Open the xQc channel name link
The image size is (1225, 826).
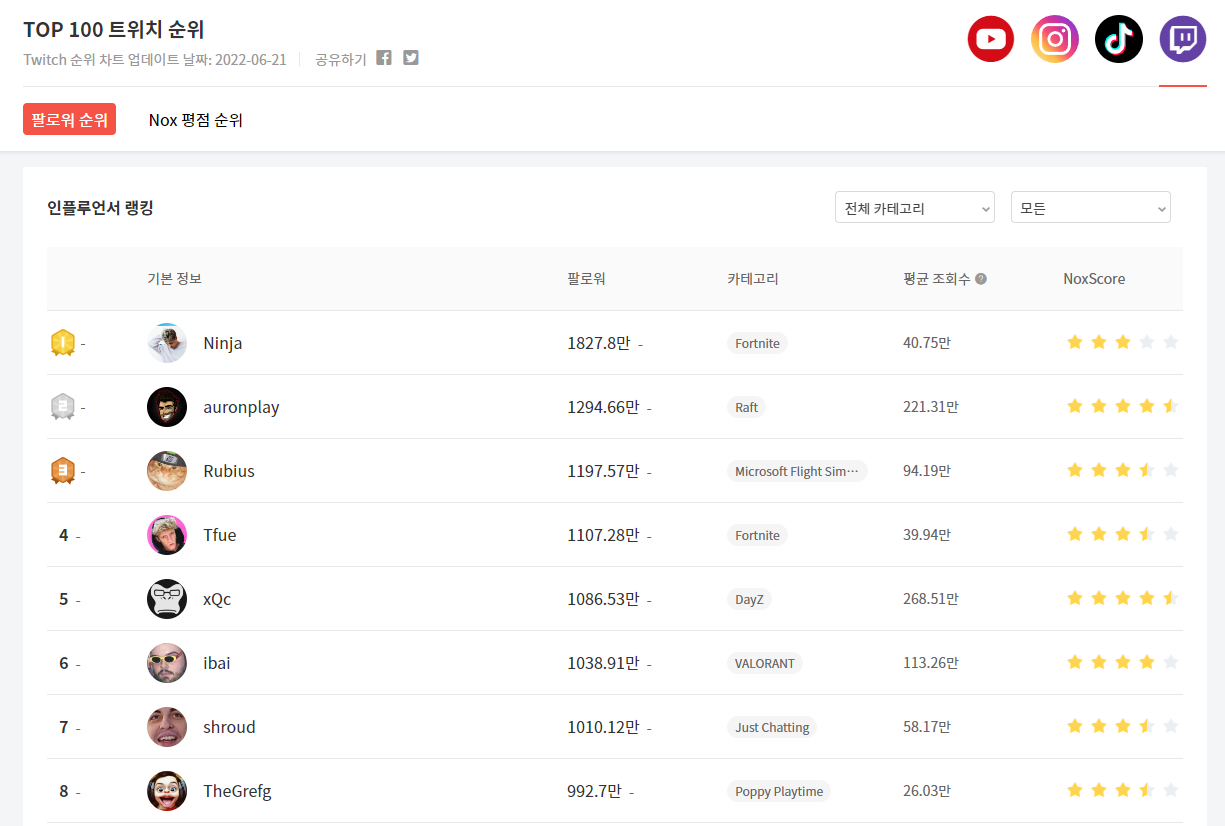tap(217, 599)
